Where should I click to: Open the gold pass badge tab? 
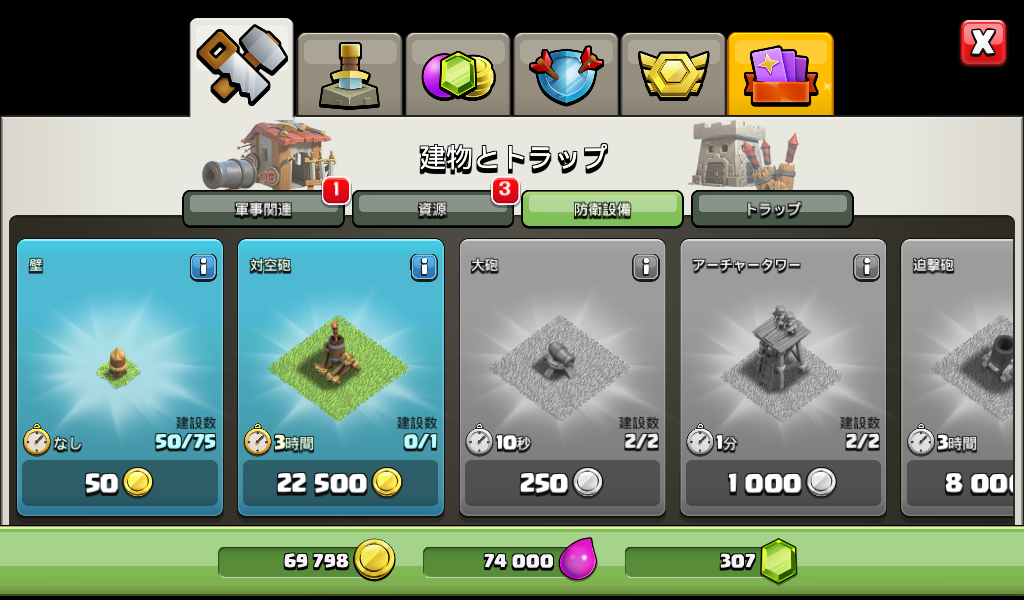[x=673, y=74]
